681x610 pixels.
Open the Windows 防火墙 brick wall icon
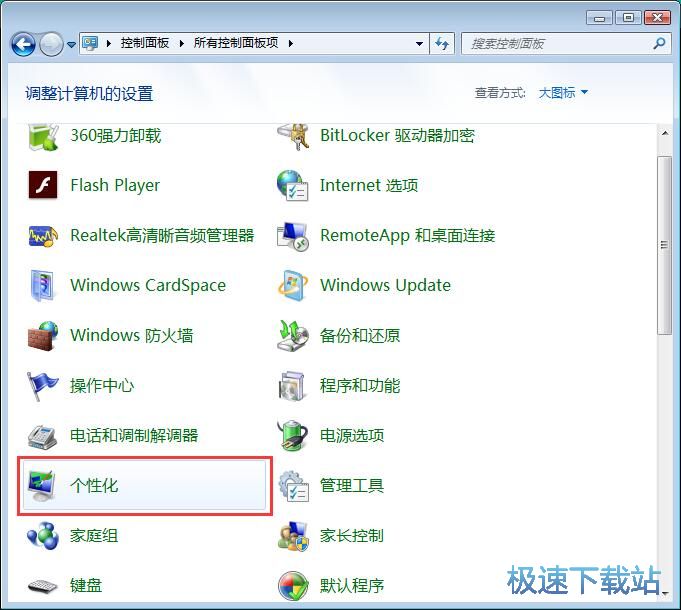43,336
